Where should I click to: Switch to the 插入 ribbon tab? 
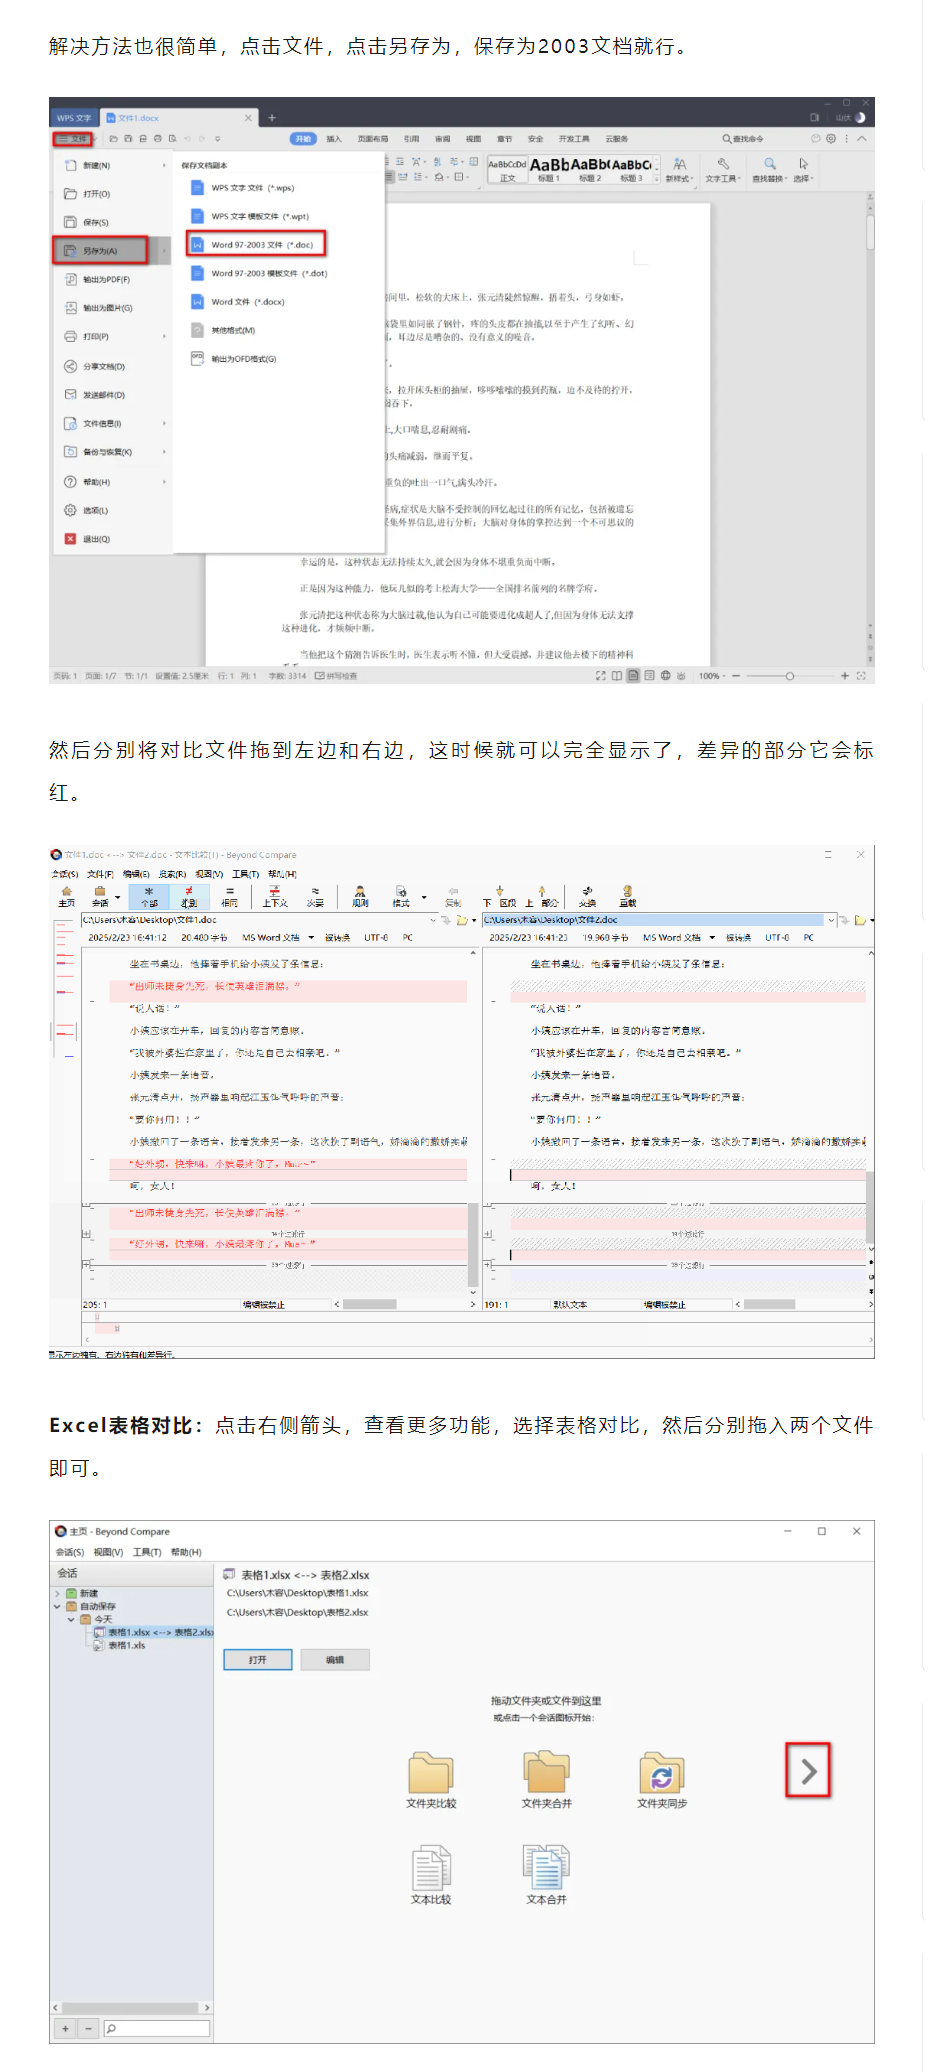point(334,139)
